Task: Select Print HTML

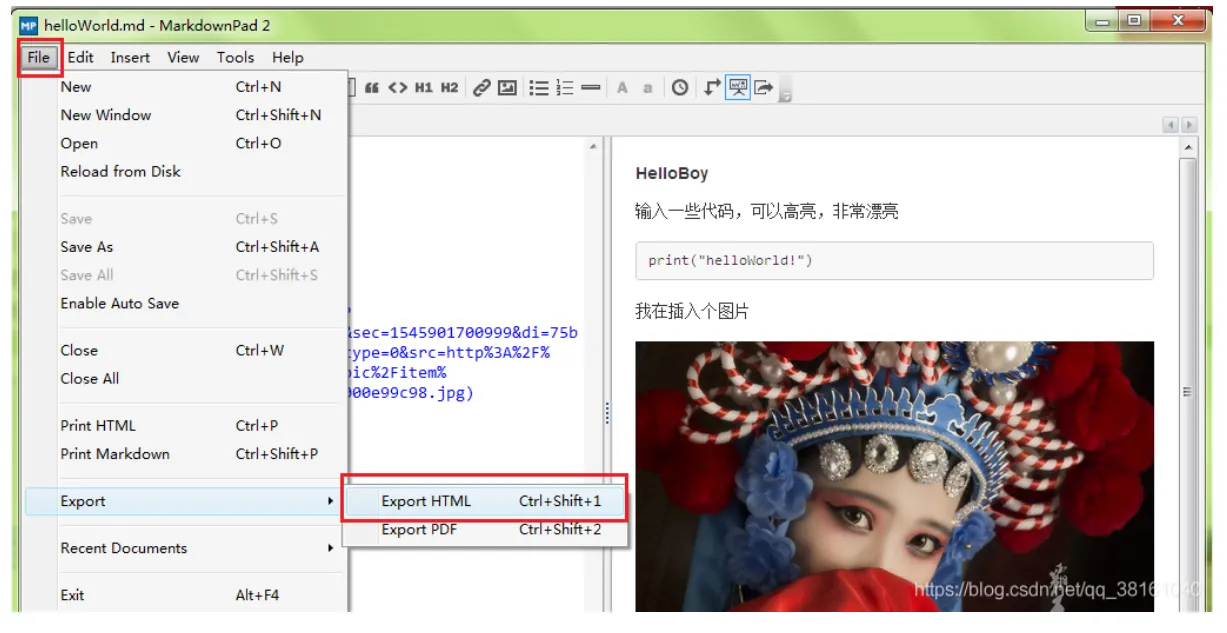Action: pyautogui.click(x=186, y=426)
